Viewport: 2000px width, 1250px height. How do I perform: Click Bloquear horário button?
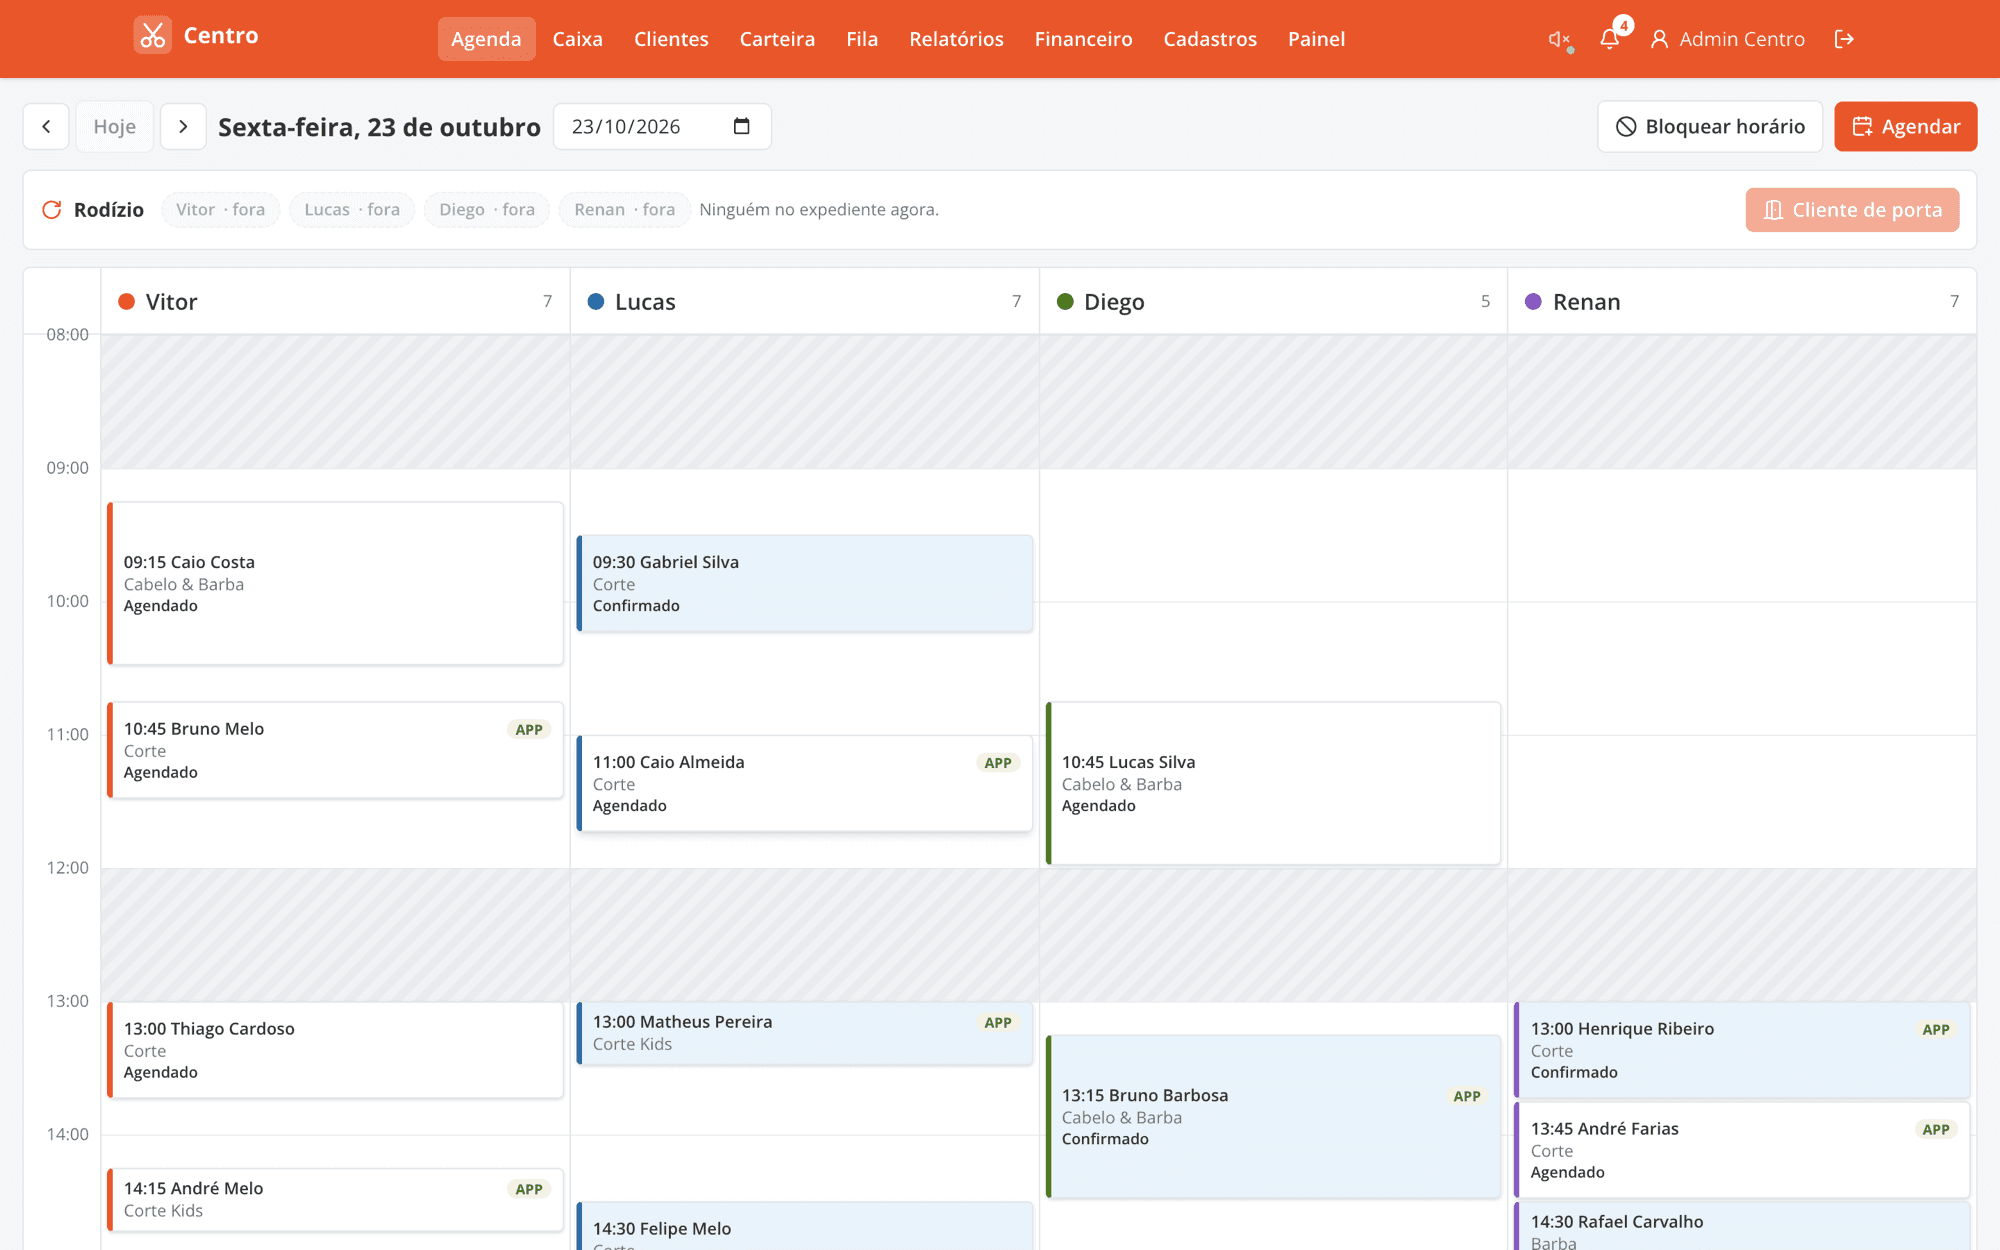1710,127
